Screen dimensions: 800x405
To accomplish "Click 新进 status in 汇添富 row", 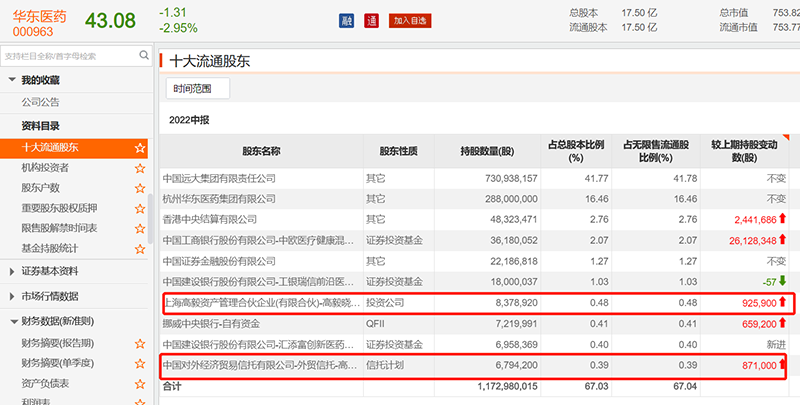I will pyautogui.click(x=776, y=344).
